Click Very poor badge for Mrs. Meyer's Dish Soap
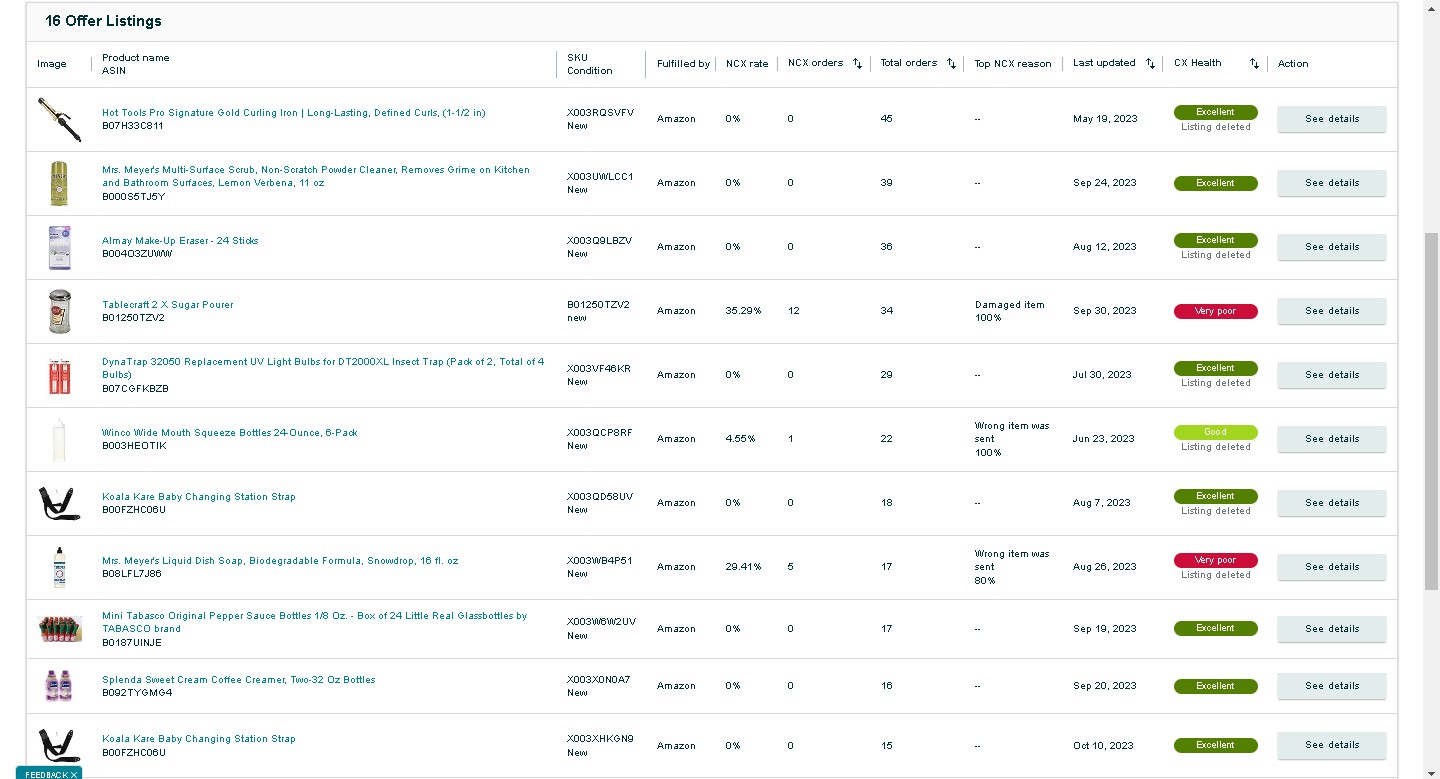 coord(1215,560)
